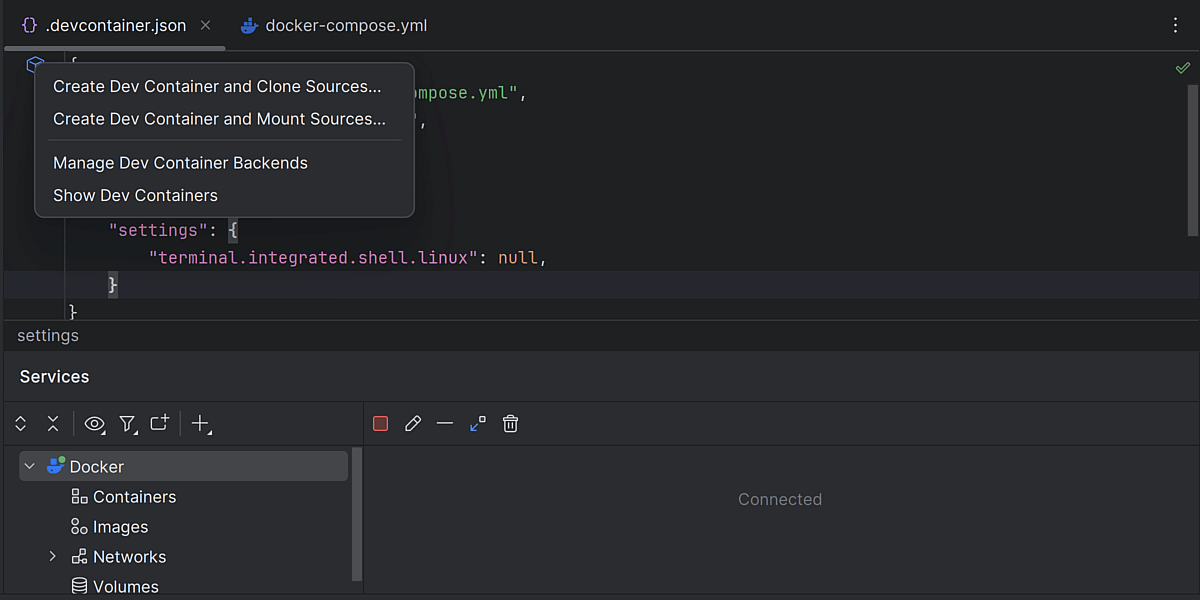Click the pencil Edit Configuration icon
This screenshot has width=1200, height=600.
pyautogui.click(x=413, y=424)
